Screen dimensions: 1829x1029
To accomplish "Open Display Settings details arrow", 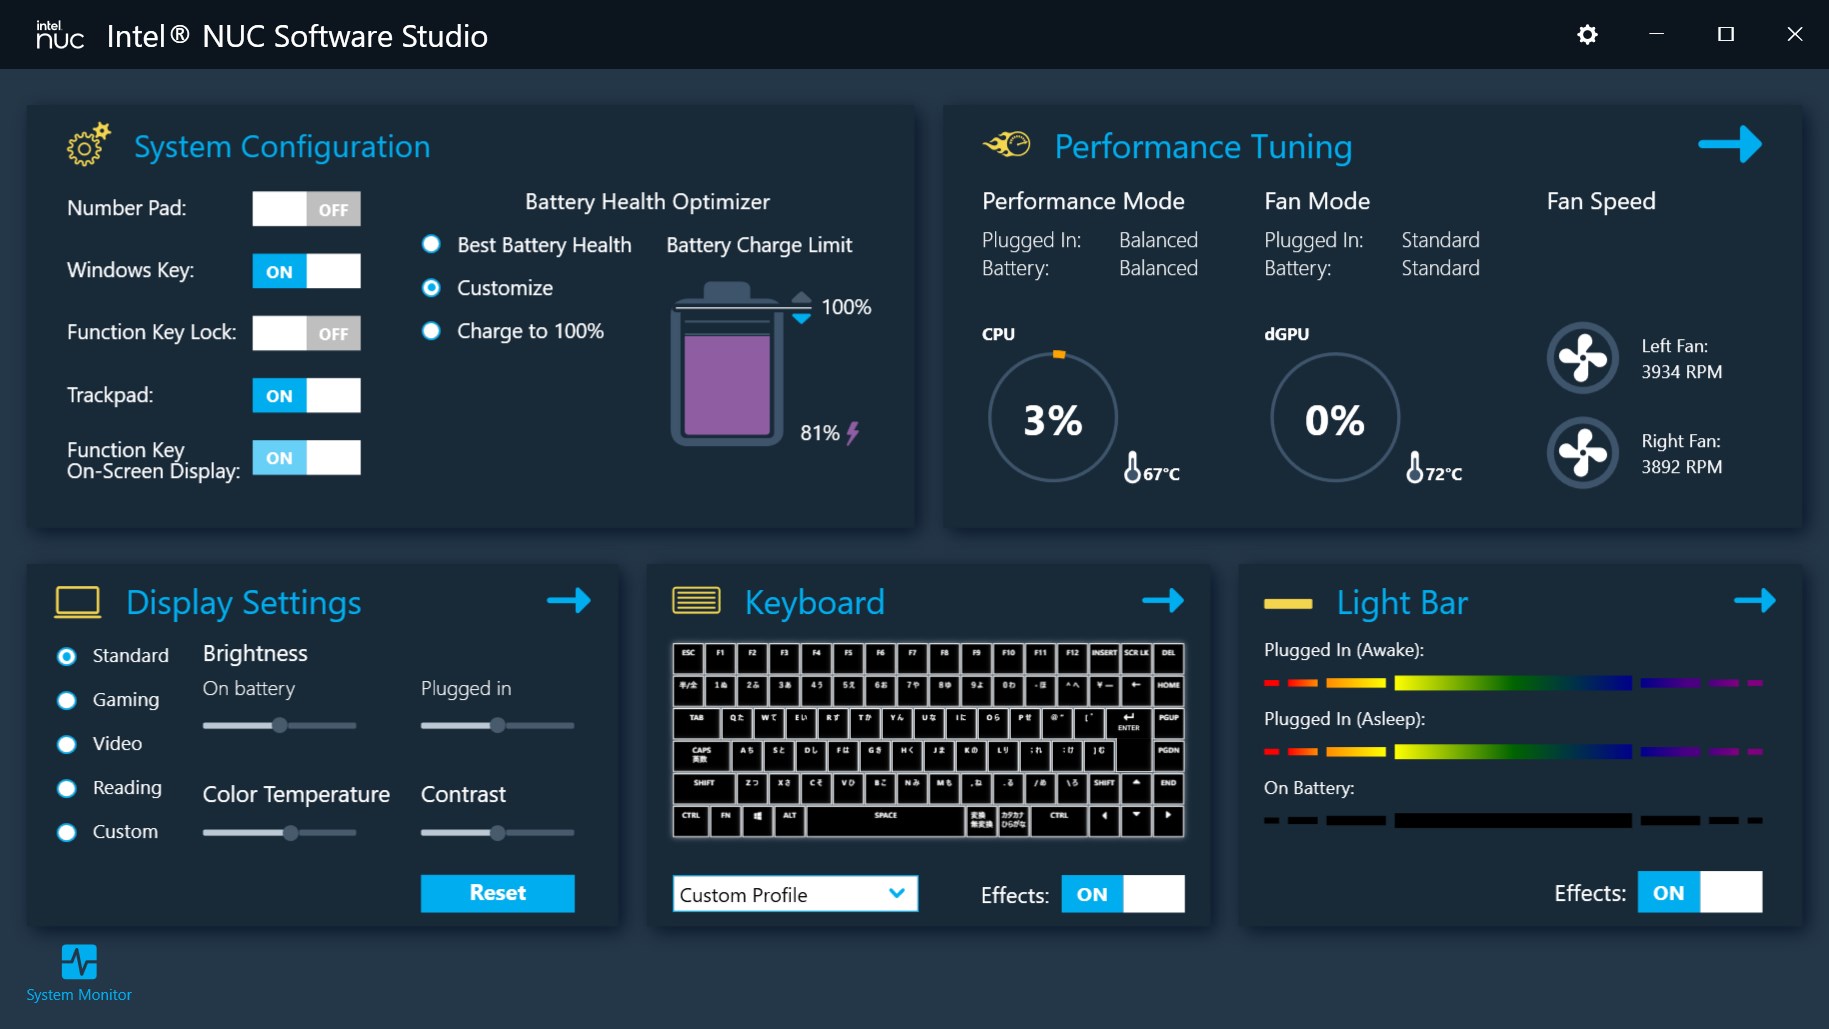I will (569, 600).
